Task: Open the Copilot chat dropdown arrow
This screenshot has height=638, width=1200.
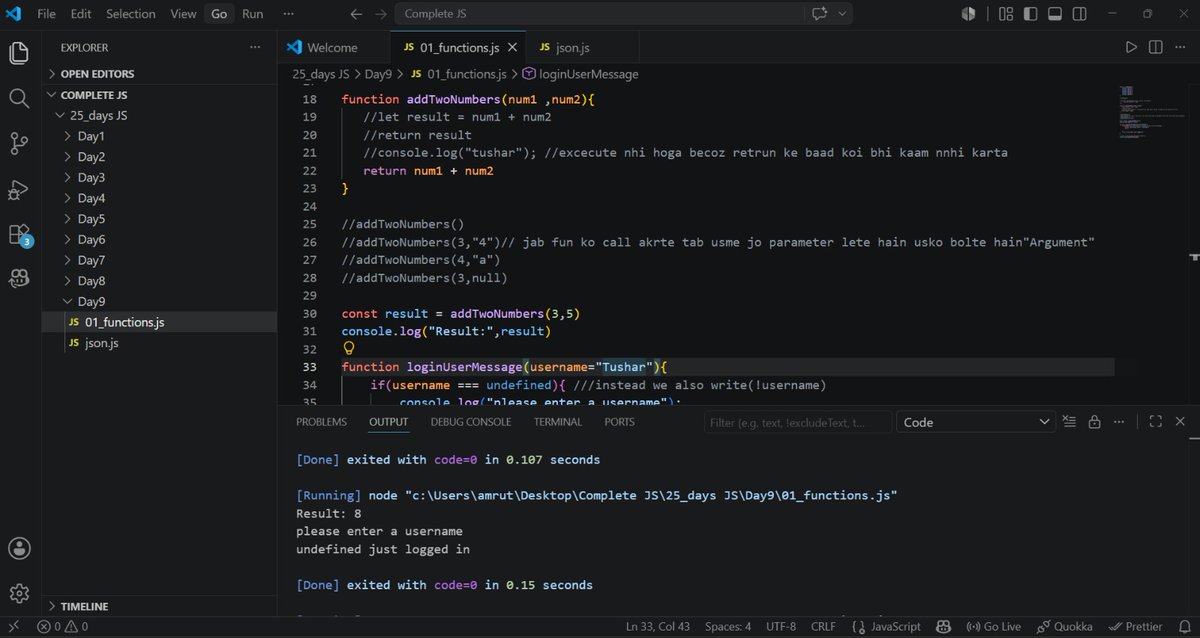Action: 843,14
